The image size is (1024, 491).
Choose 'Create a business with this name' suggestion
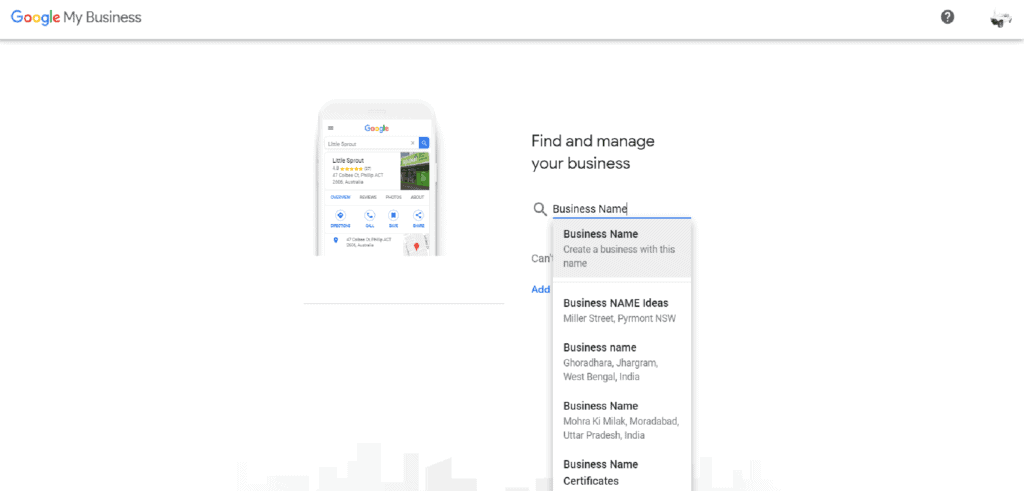622,249
